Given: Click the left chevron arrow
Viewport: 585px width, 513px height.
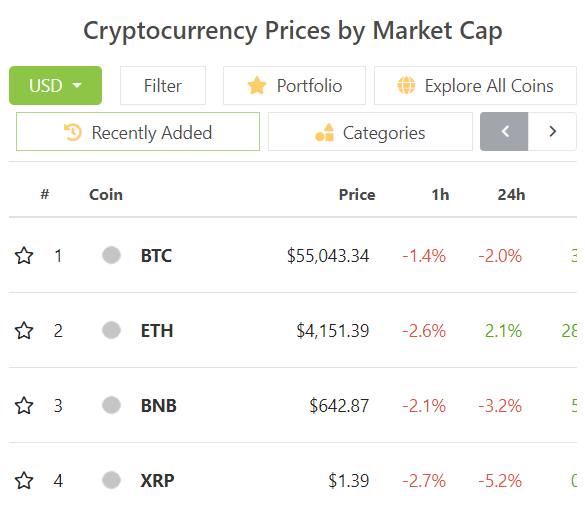Looking at the screenshot, I should 504,131.
